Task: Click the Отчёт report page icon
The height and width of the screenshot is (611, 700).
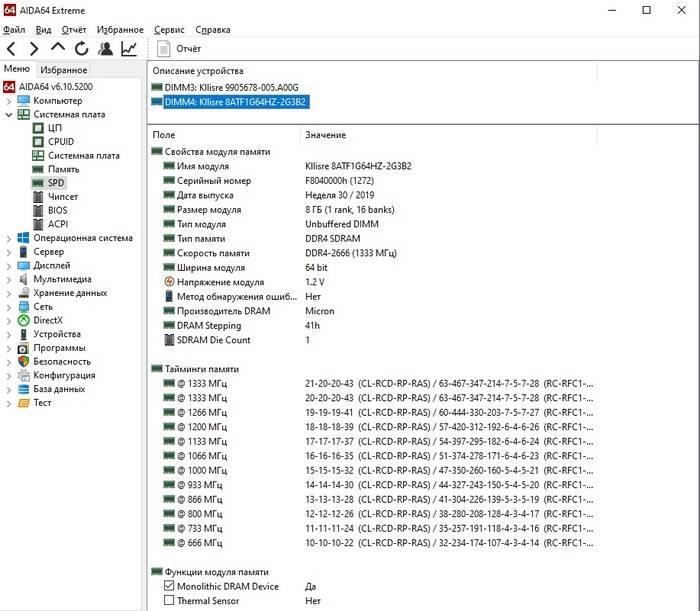Action: [x=164, y=49]
